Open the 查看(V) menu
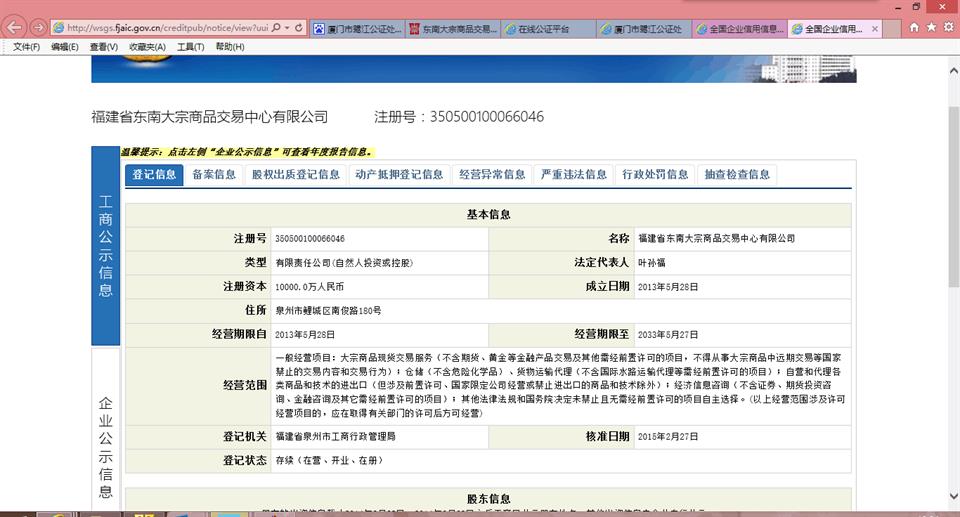Screen dimensions: 960x517 pos(103,47)
